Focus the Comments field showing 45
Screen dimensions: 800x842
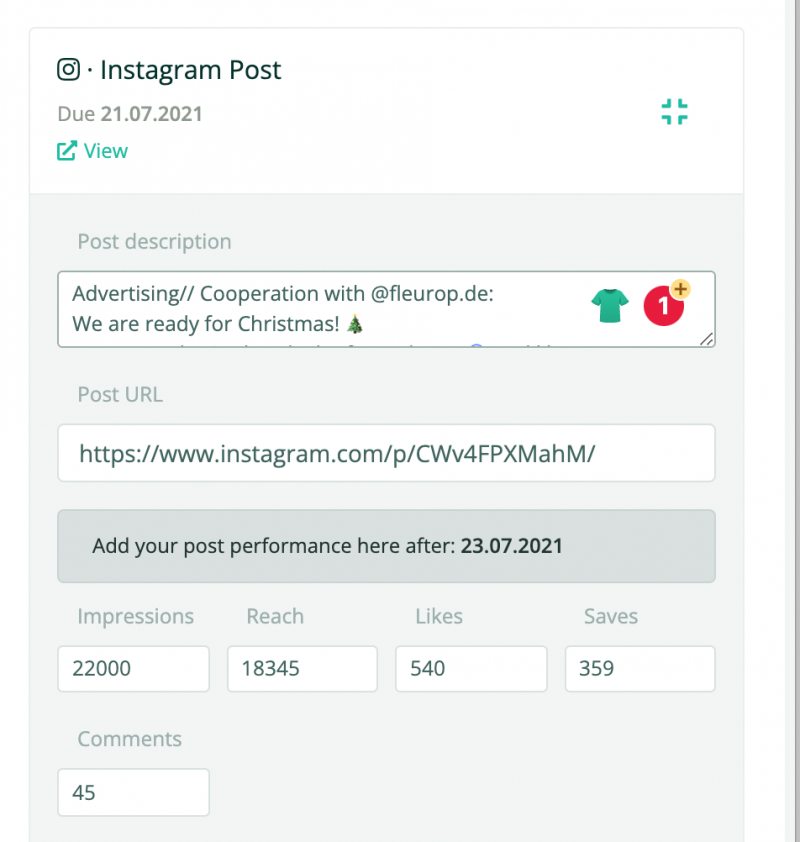tap(134, 793)
